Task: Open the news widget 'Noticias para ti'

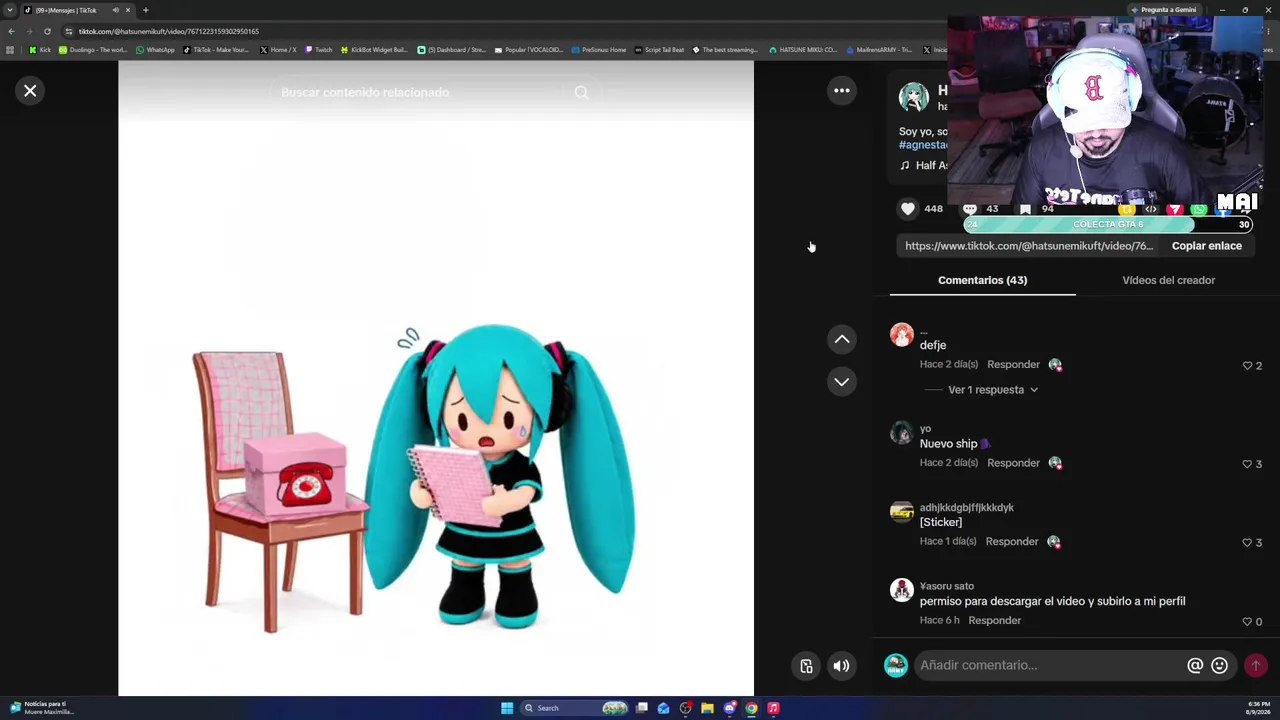Action: pos(40,708)
